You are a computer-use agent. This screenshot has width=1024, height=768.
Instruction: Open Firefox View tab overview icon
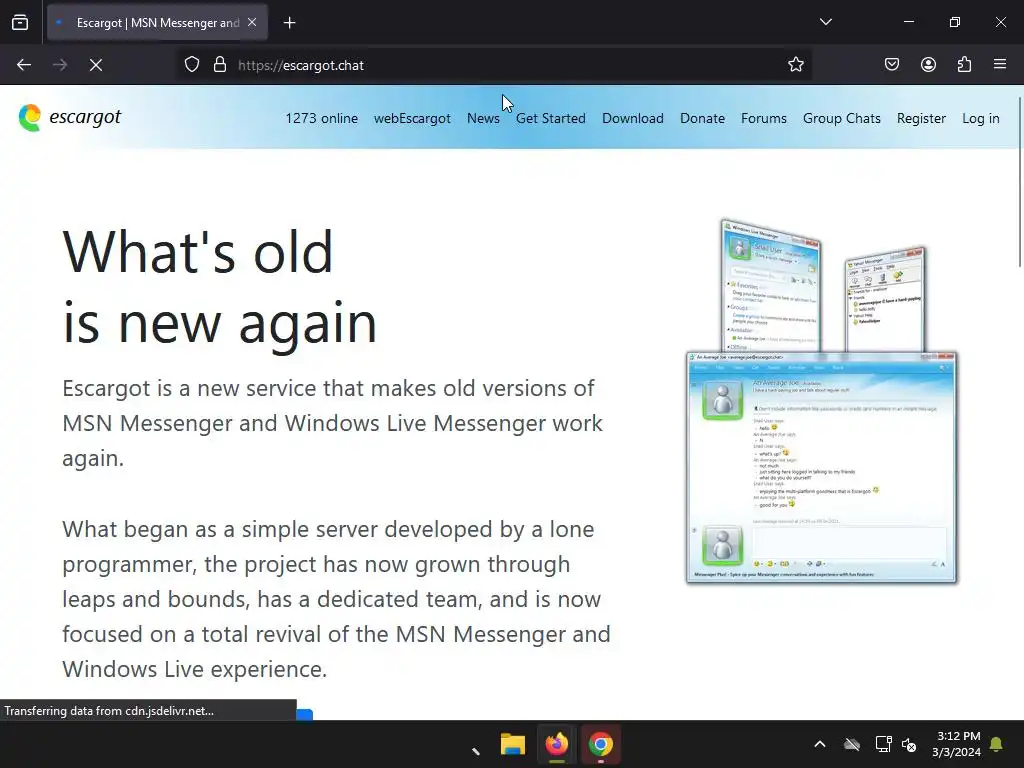coord(20,23)
